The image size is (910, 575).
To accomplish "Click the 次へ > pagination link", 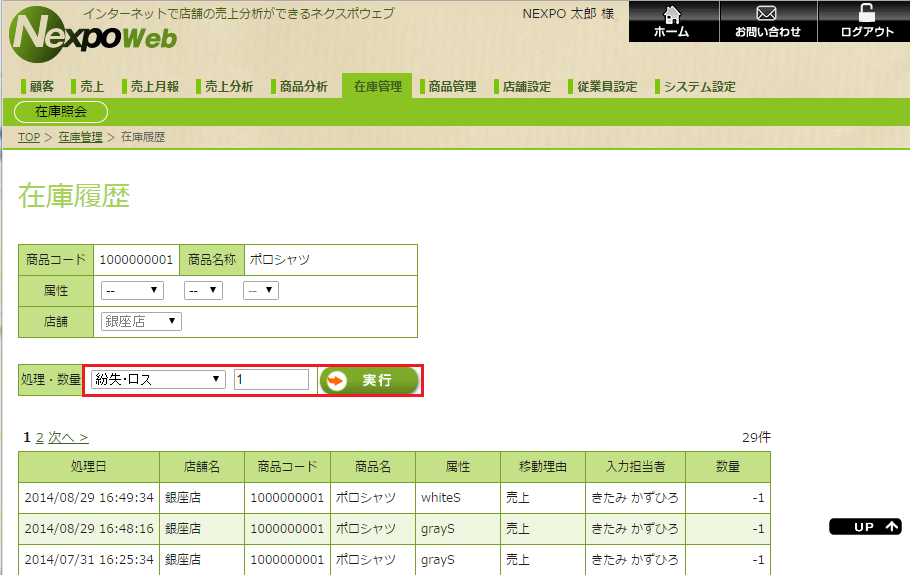I will tap(68, 437).
